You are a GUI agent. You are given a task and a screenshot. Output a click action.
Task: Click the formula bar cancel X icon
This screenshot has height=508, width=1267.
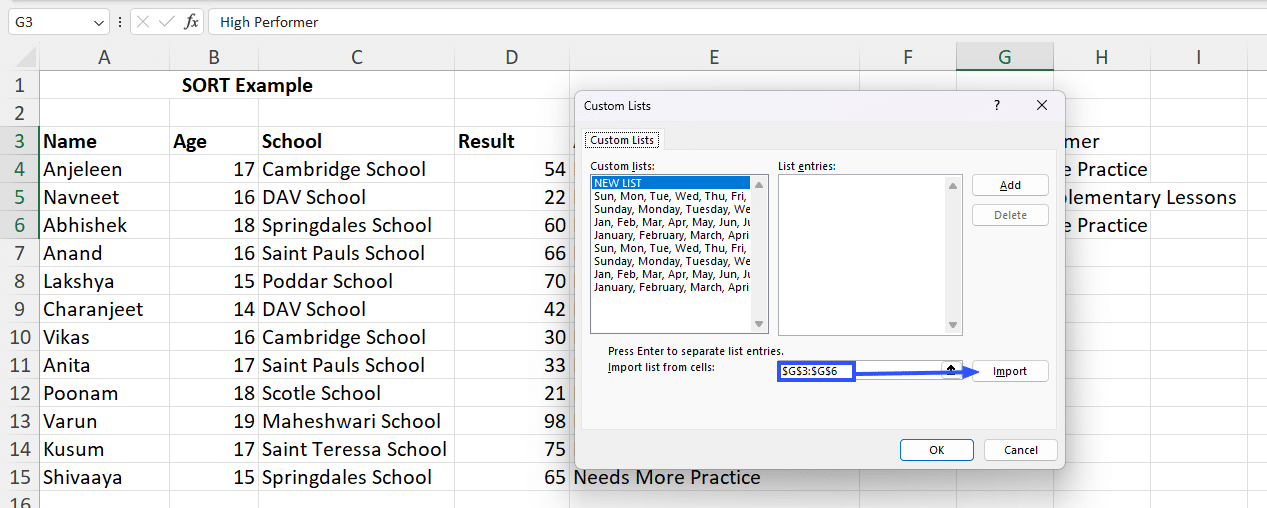click(x=143, y=21)
